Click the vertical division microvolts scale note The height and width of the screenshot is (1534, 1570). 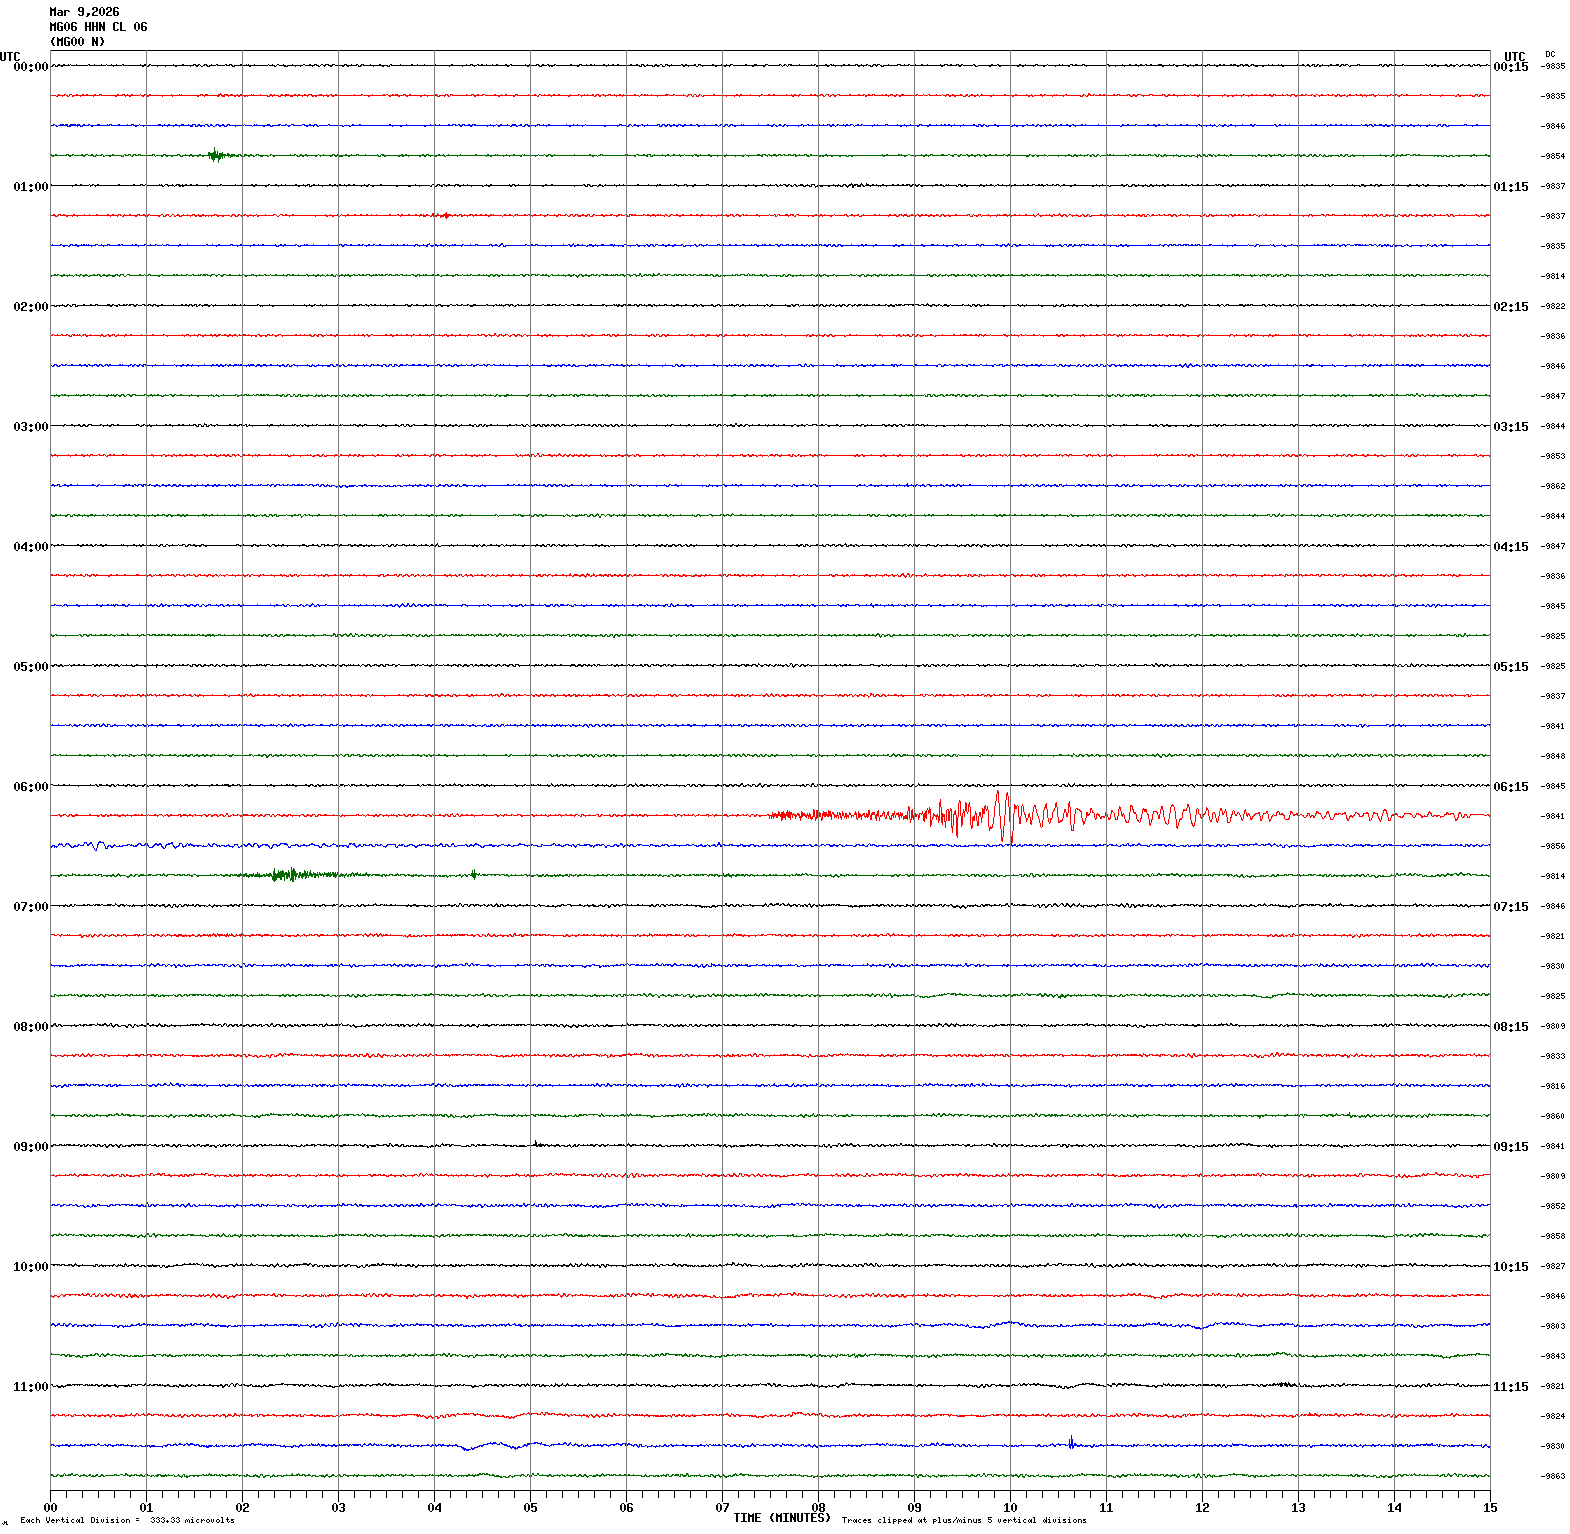point(127,1520)
